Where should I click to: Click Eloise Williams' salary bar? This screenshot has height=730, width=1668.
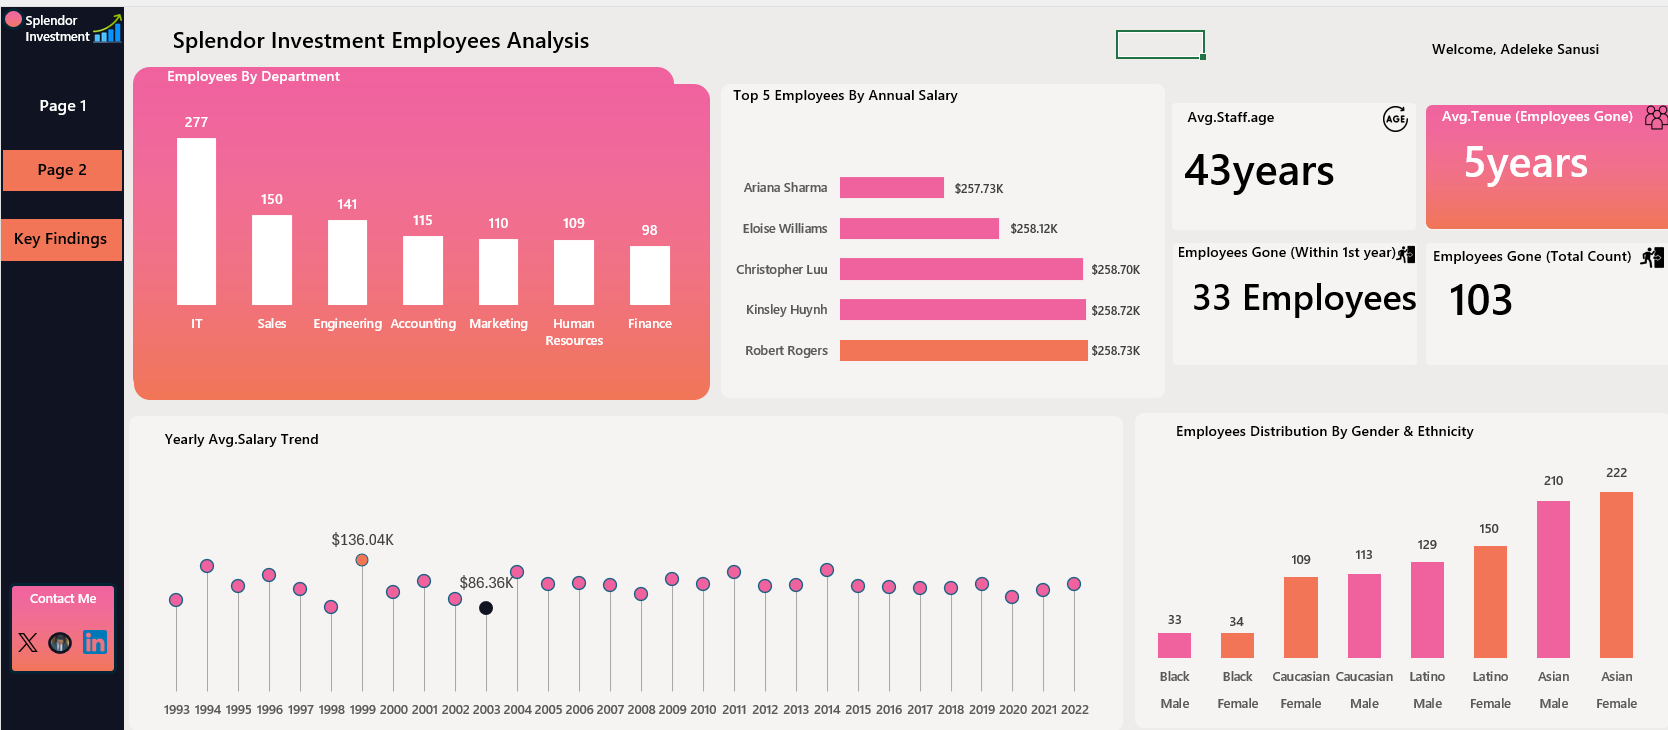919,229
